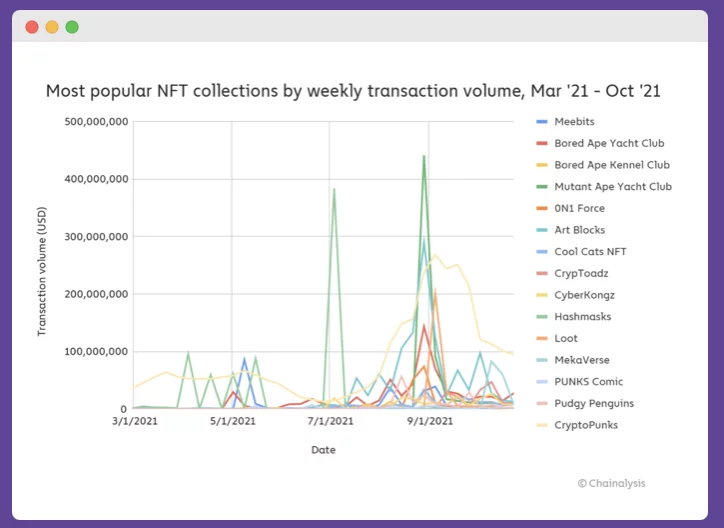
Task: Click the CrypToadz legend line icon
Action: (542, 273)
